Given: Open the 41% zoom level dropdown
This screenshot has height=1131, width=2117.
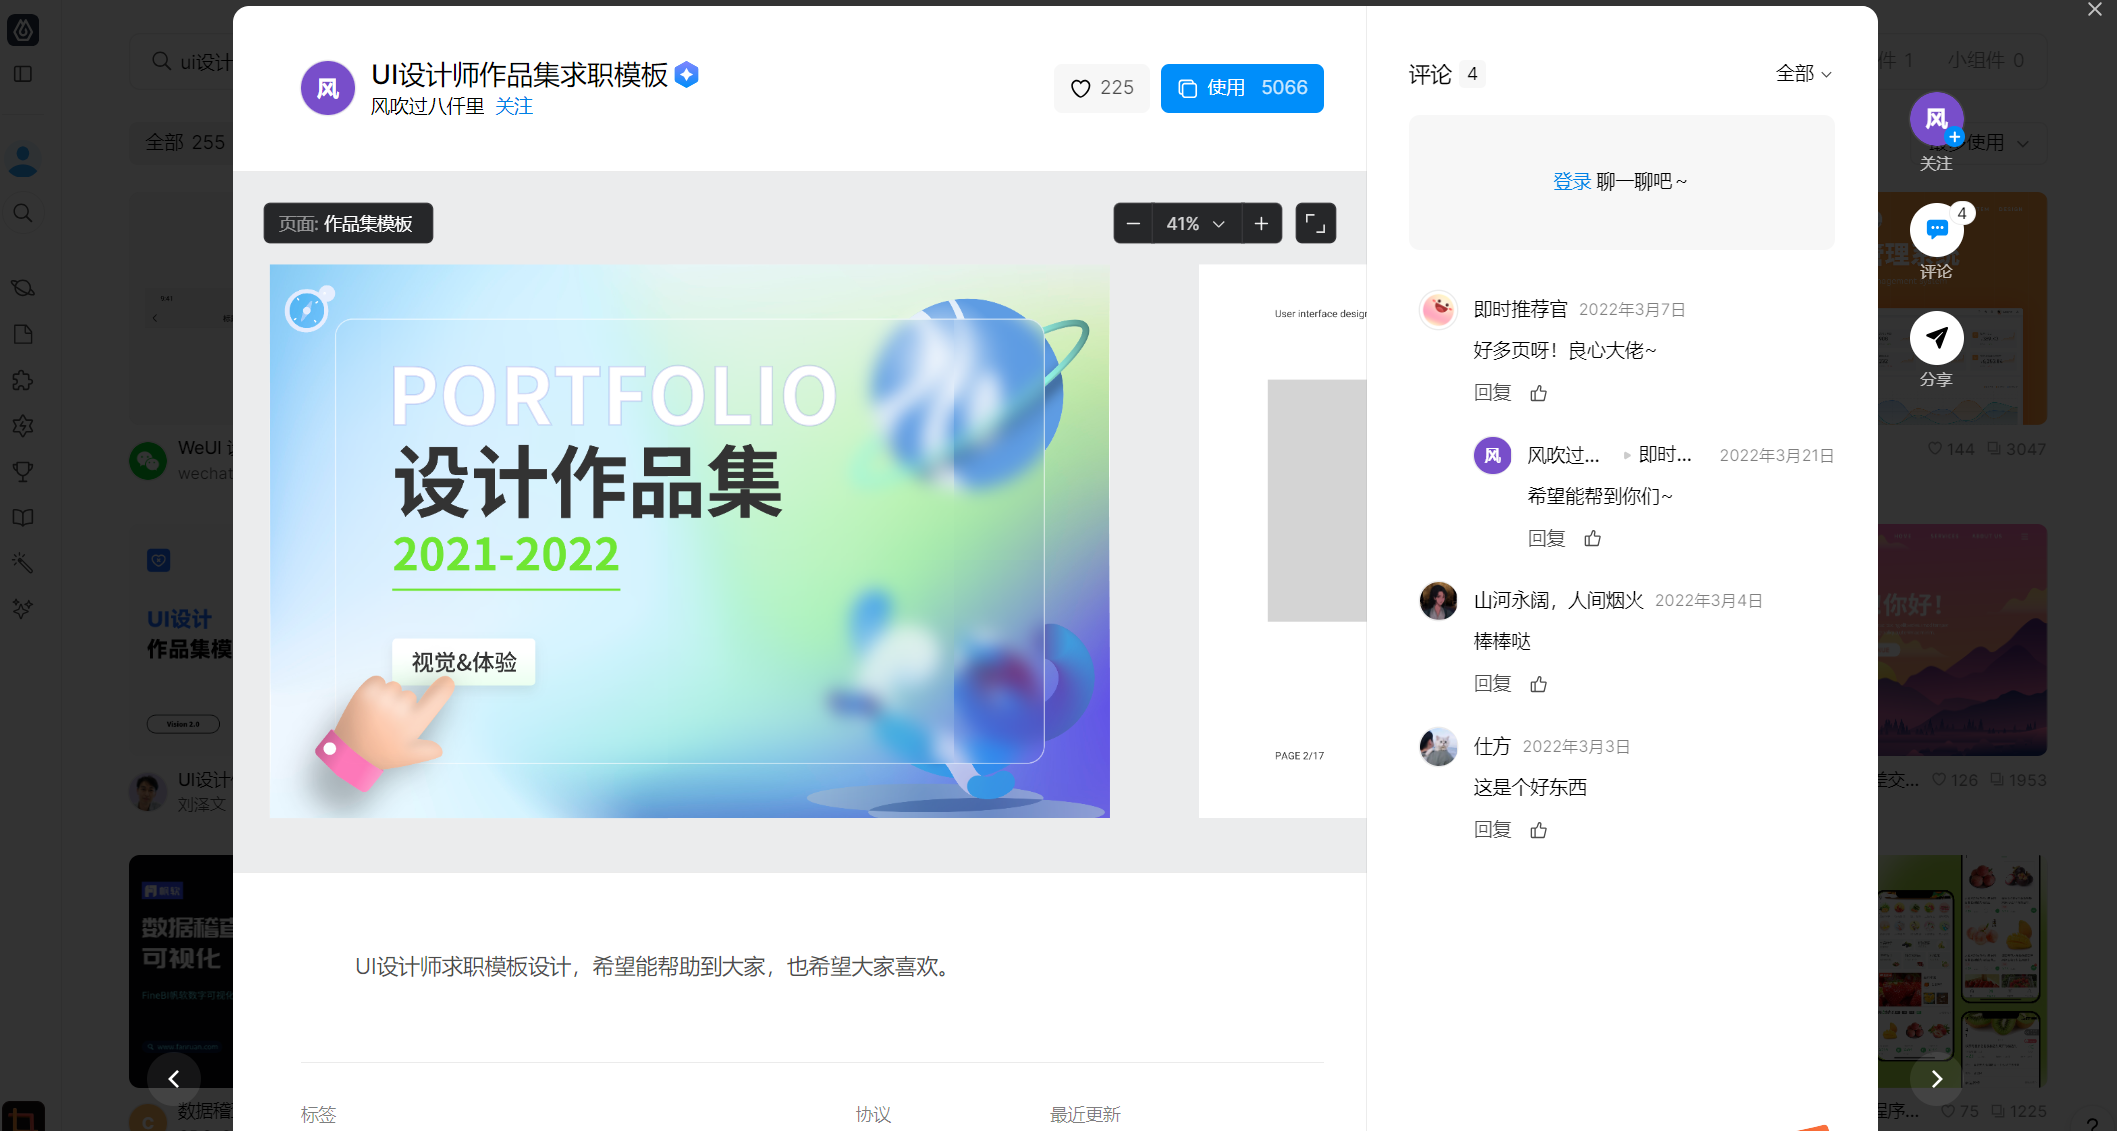Looking at the screenshot, I should 1196,224.
